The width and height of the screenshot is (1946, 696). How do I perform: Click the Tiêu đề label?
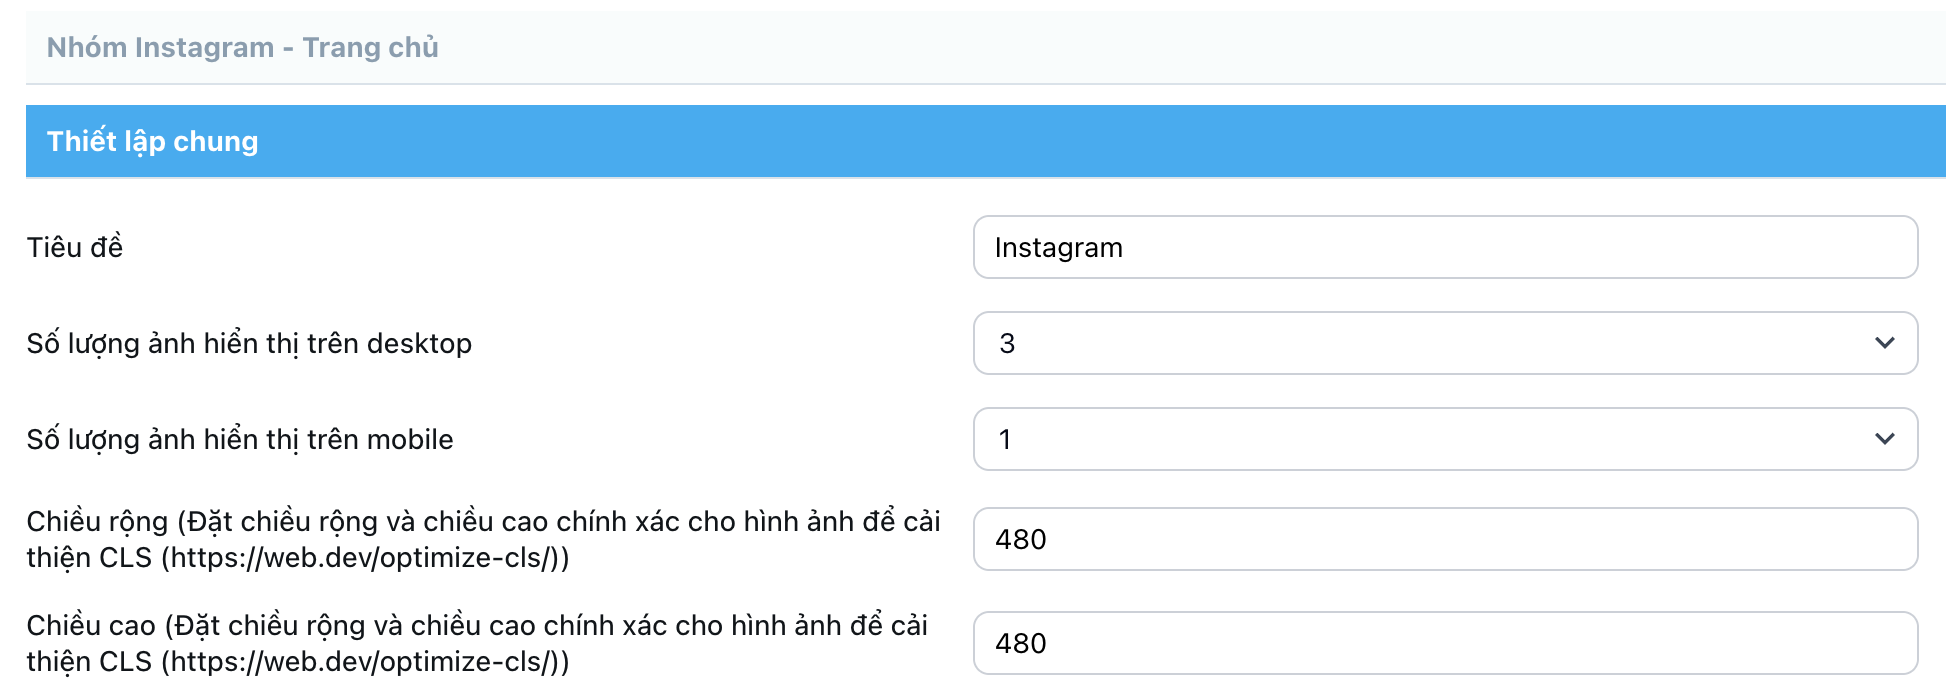click(x=75, y=247)
